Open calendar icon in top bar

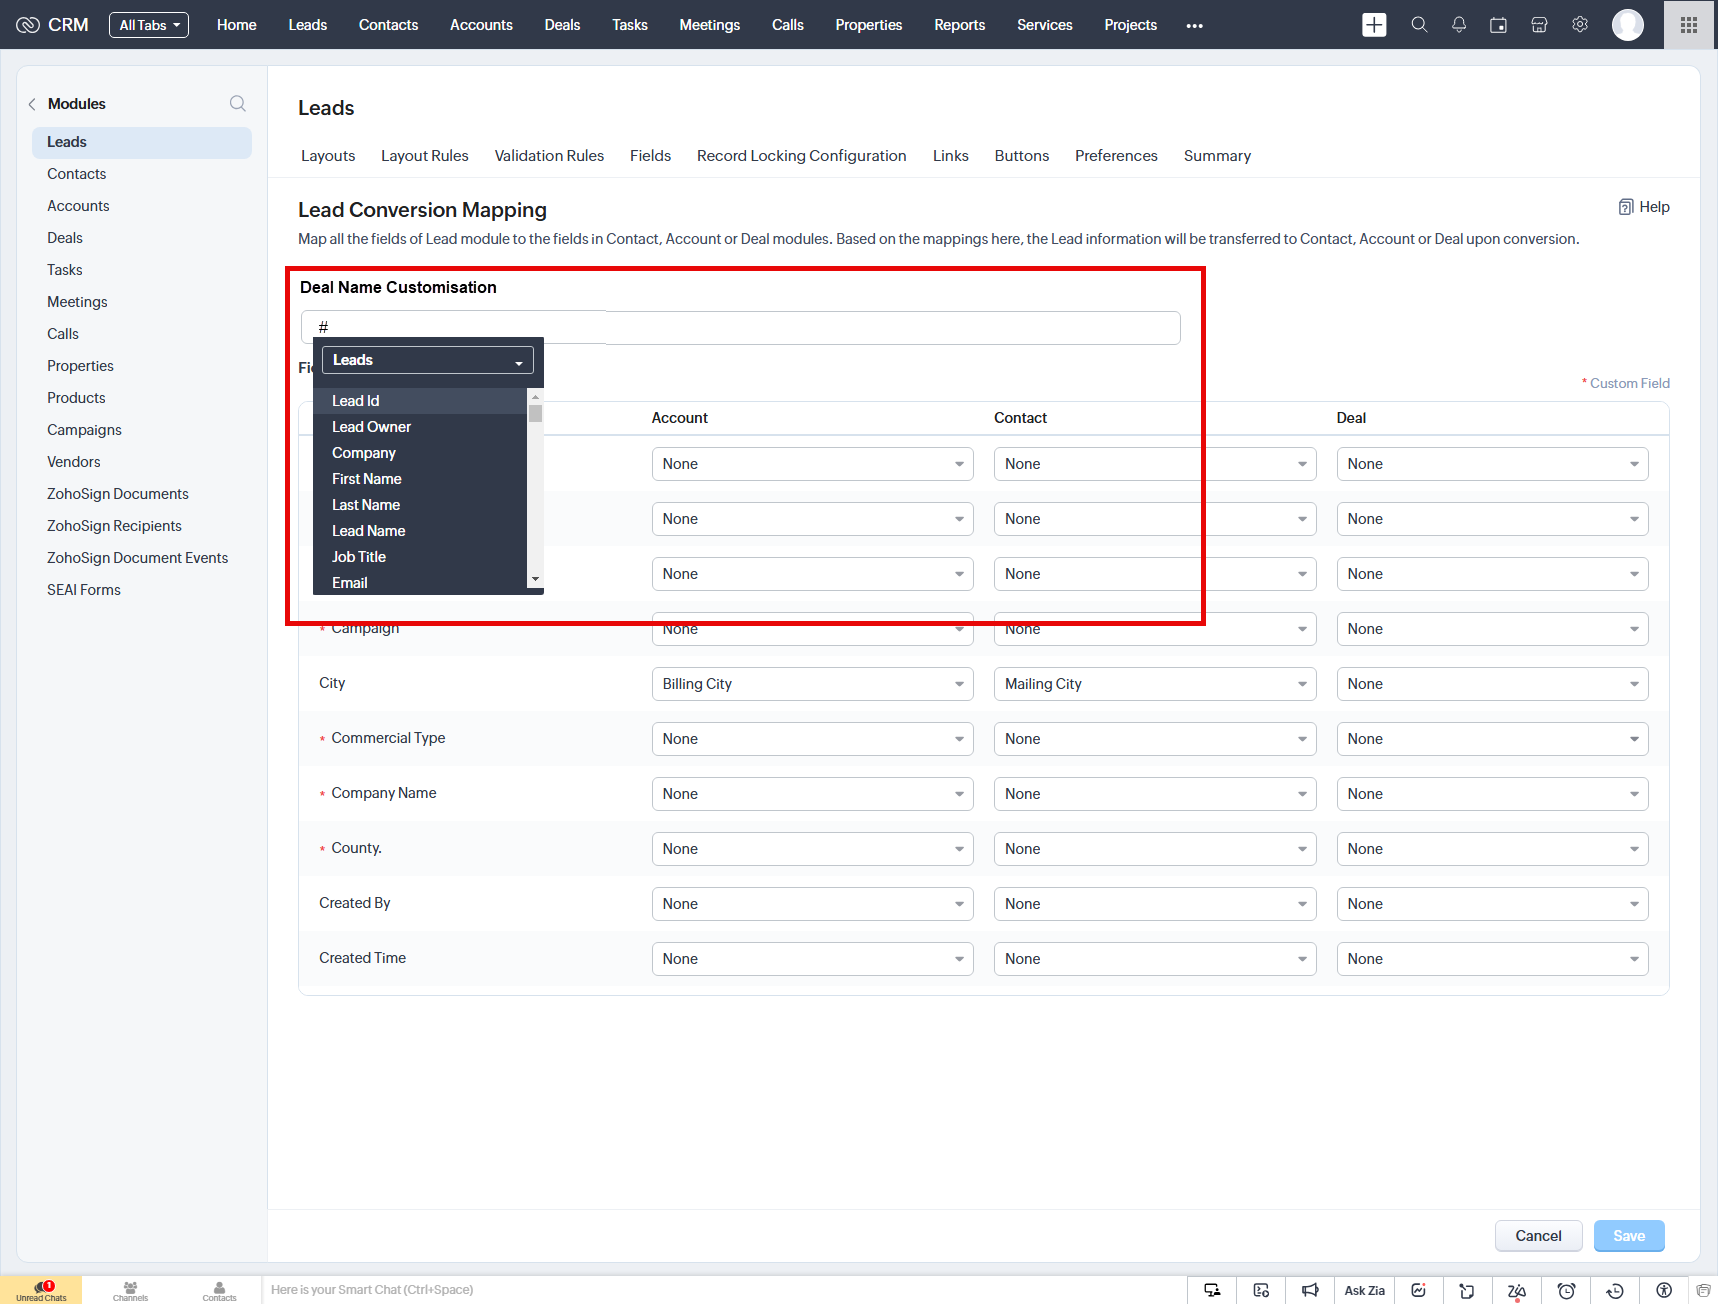(1498, 25)
